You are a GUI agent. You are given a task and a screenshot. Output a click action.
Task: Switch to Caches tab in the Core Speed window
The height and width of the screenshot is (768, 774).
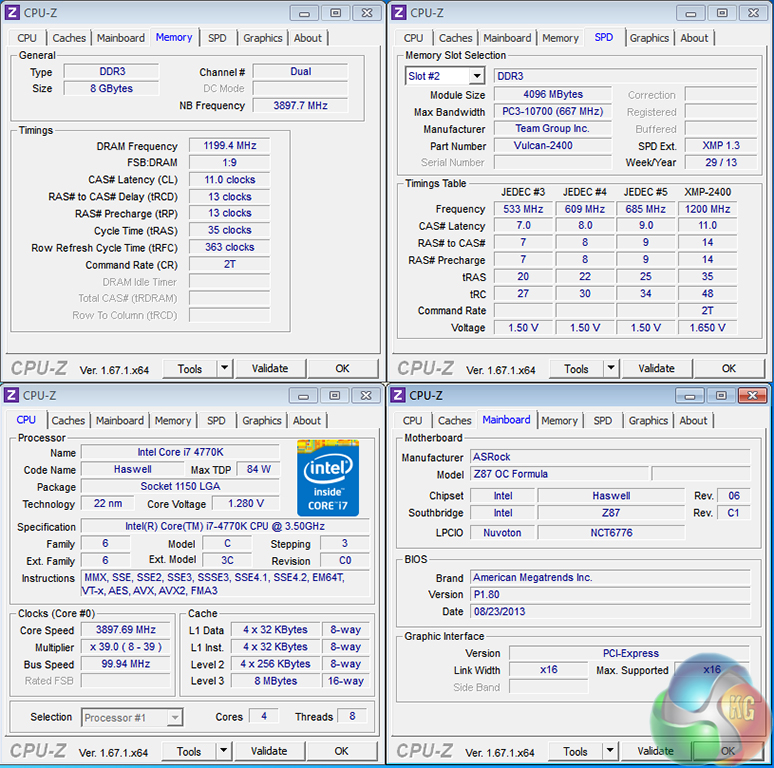[x=68, y=421]
